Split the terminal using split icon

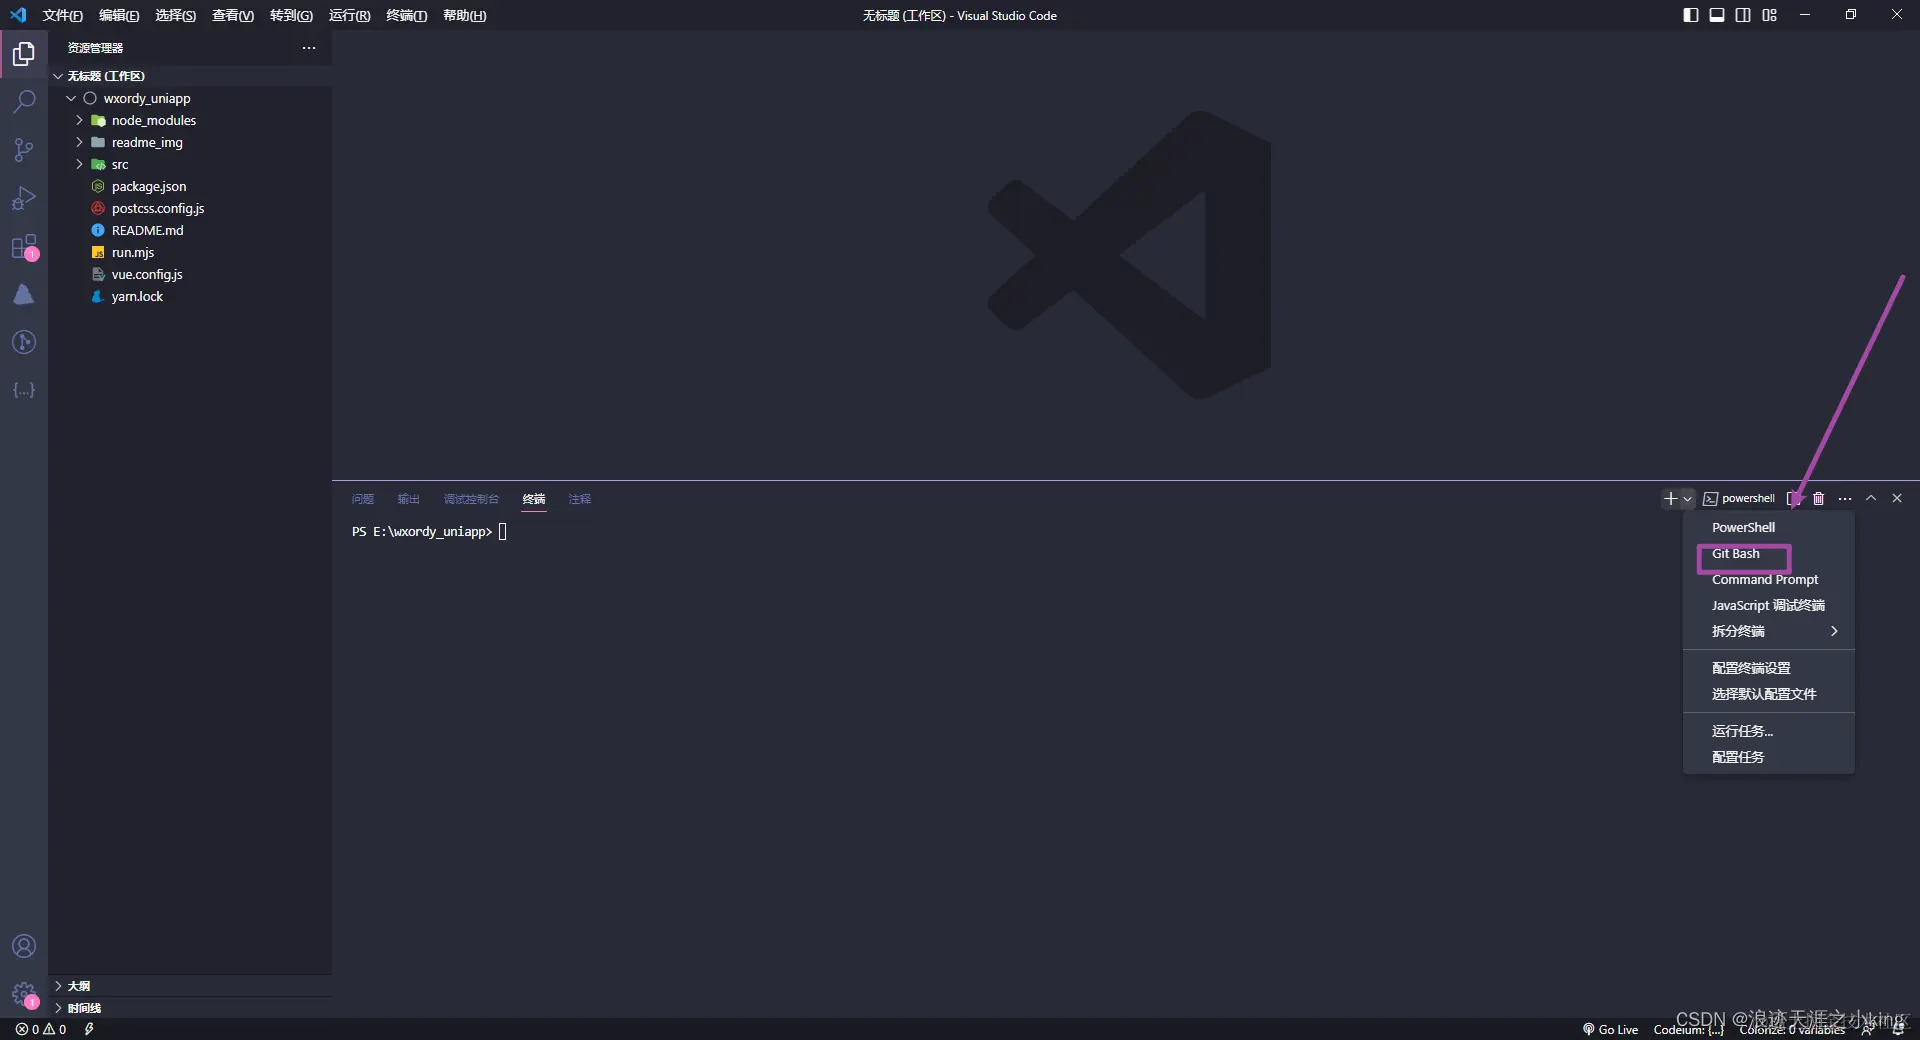[1794, 498]
